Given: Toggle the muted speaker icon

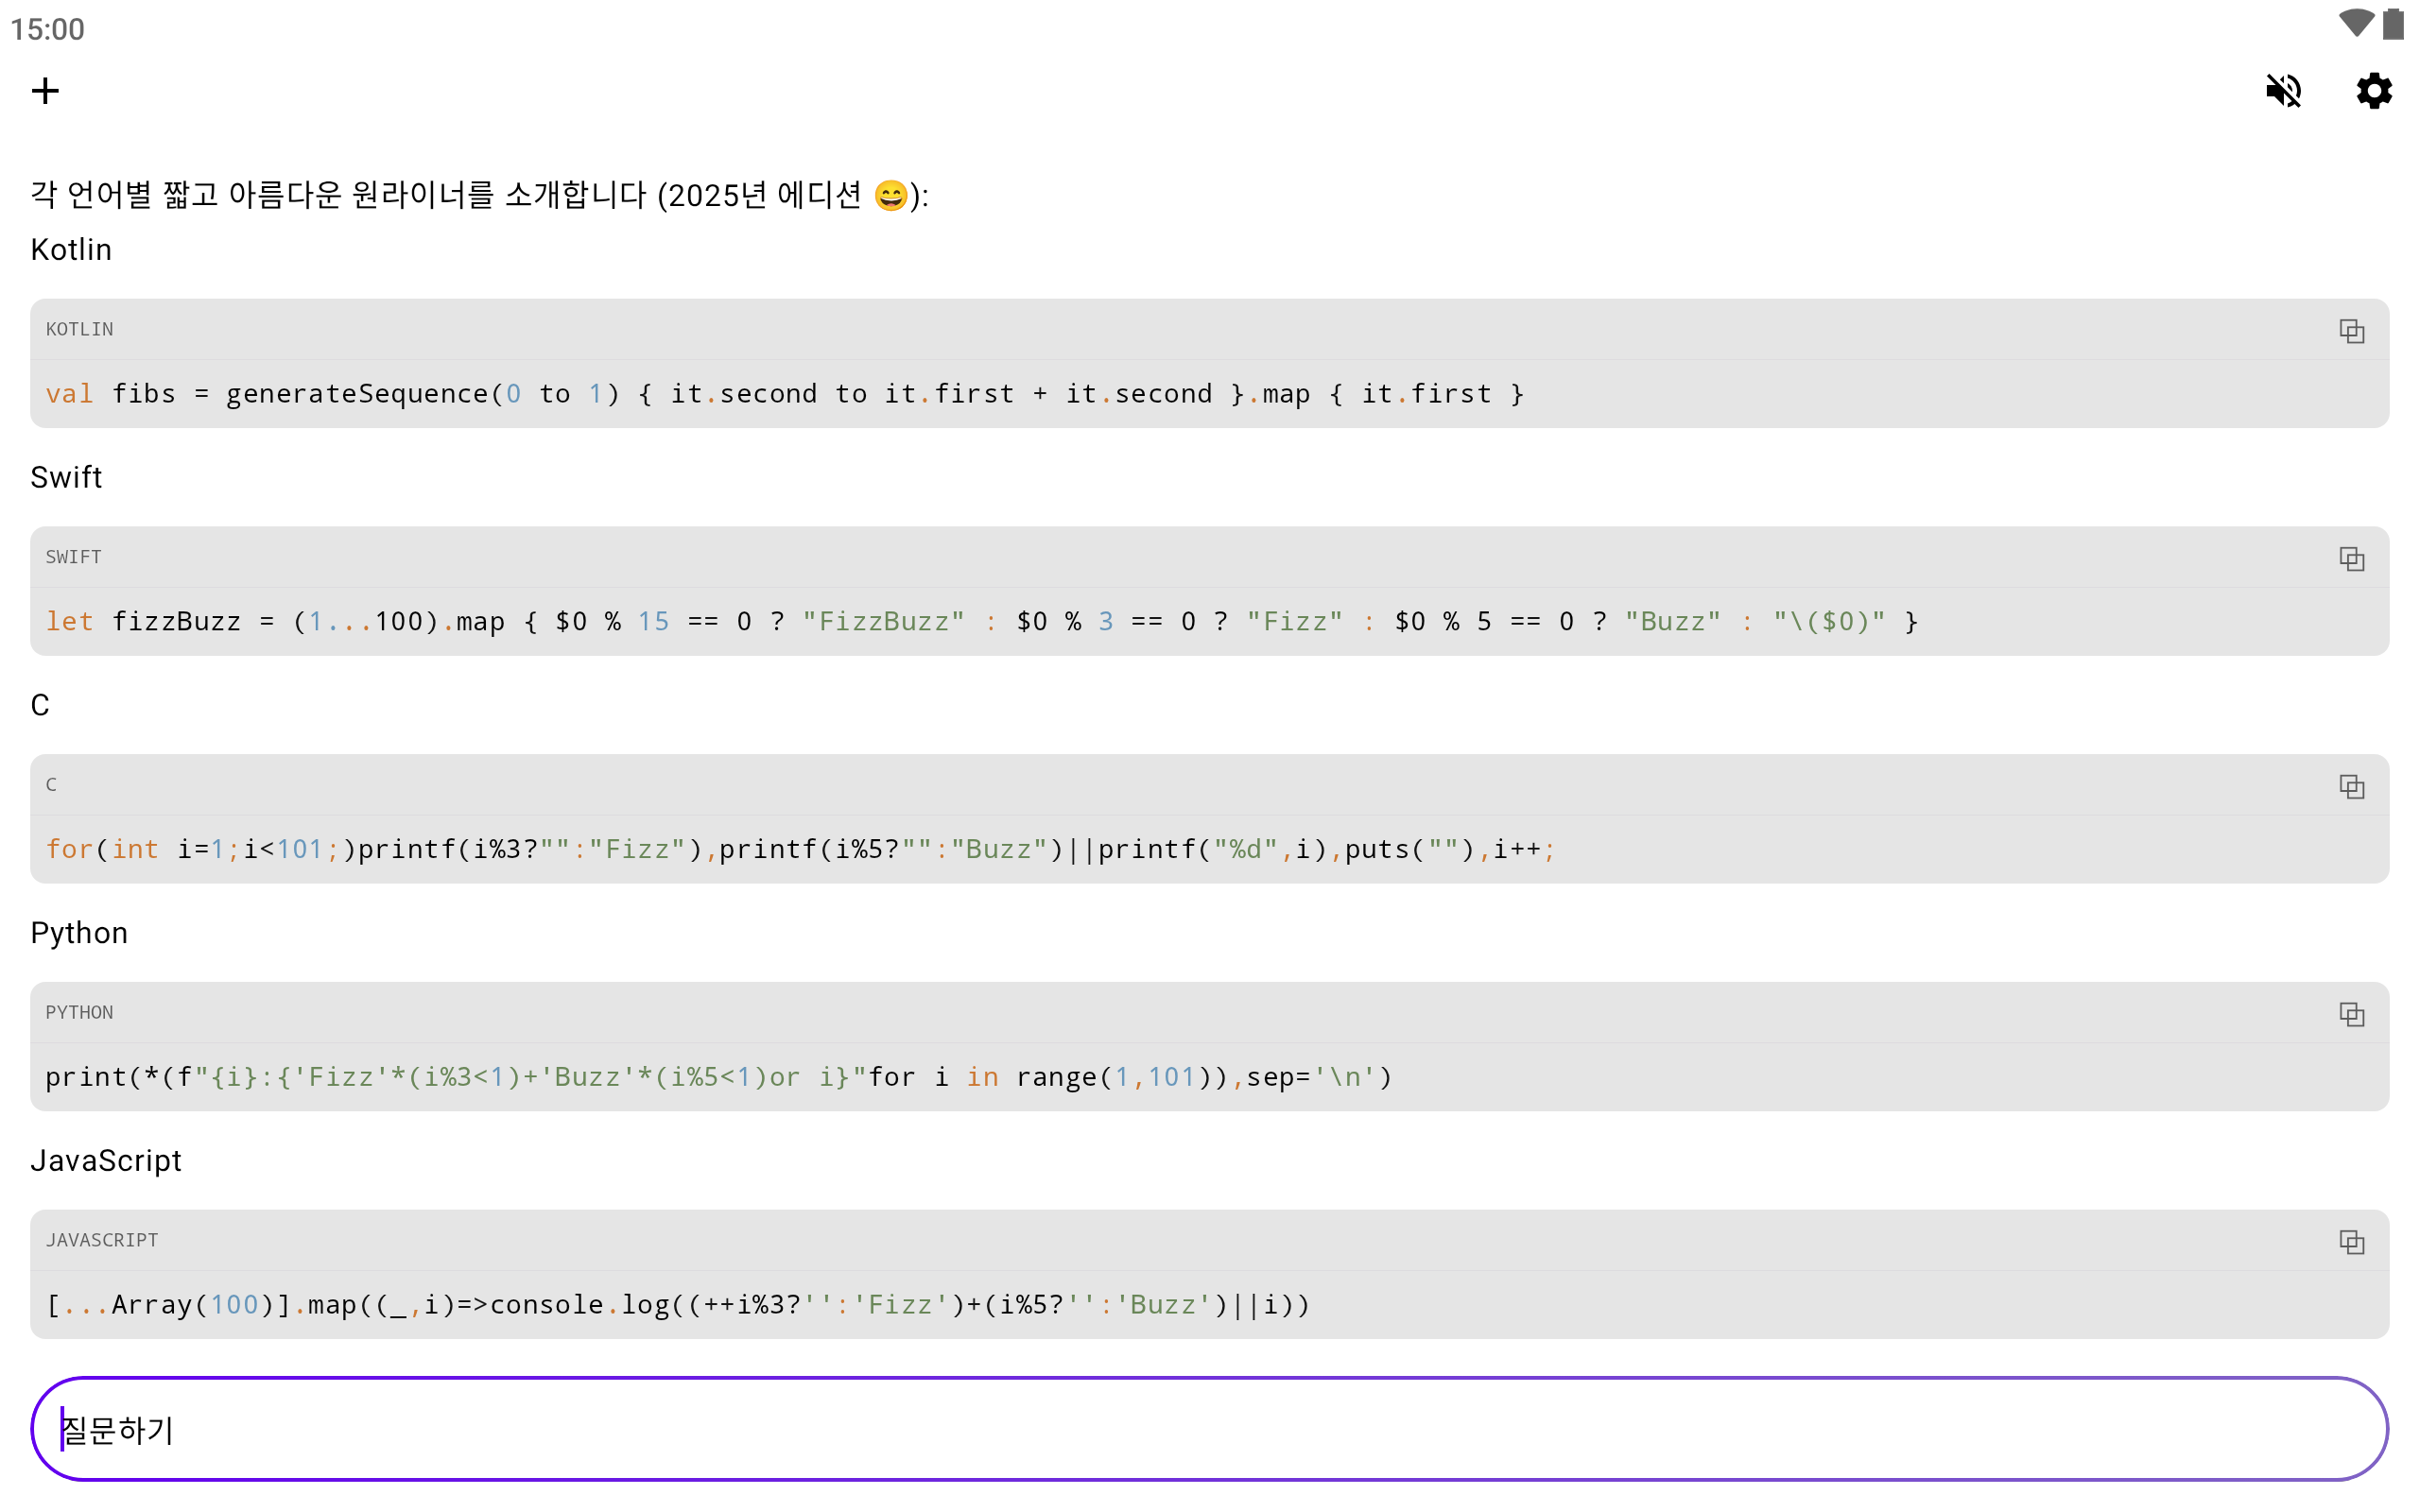Looking at the screenshot, I should click(2283, 91).
